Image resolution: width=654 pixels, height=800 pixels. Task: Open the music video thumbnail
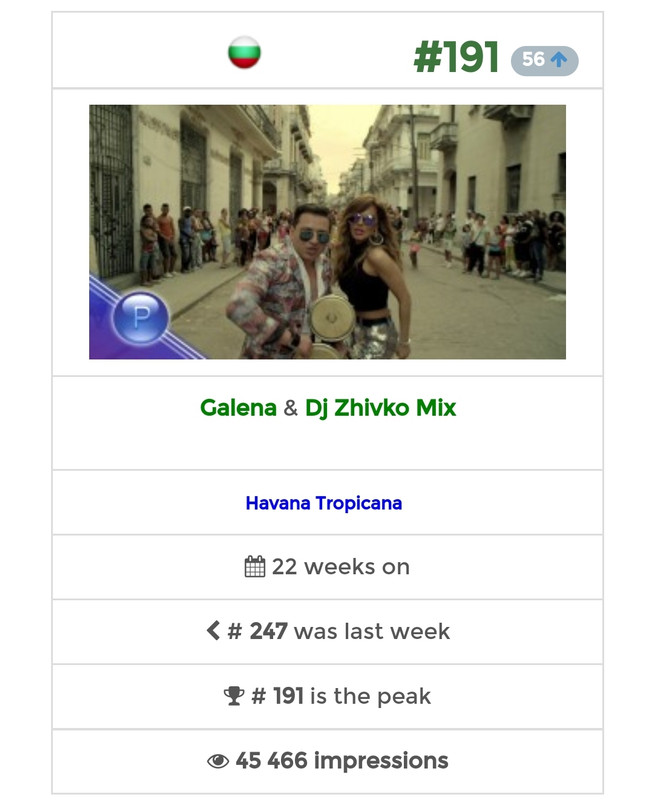[328, 232]
